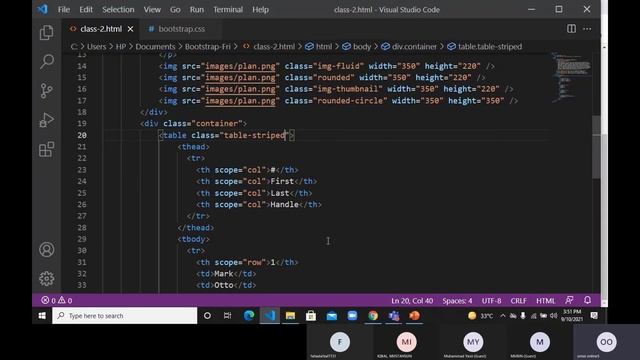This screenshot has height=360, width=640.
Task: Open Zoom from the taskbar
Action: [x=352, y=316]
